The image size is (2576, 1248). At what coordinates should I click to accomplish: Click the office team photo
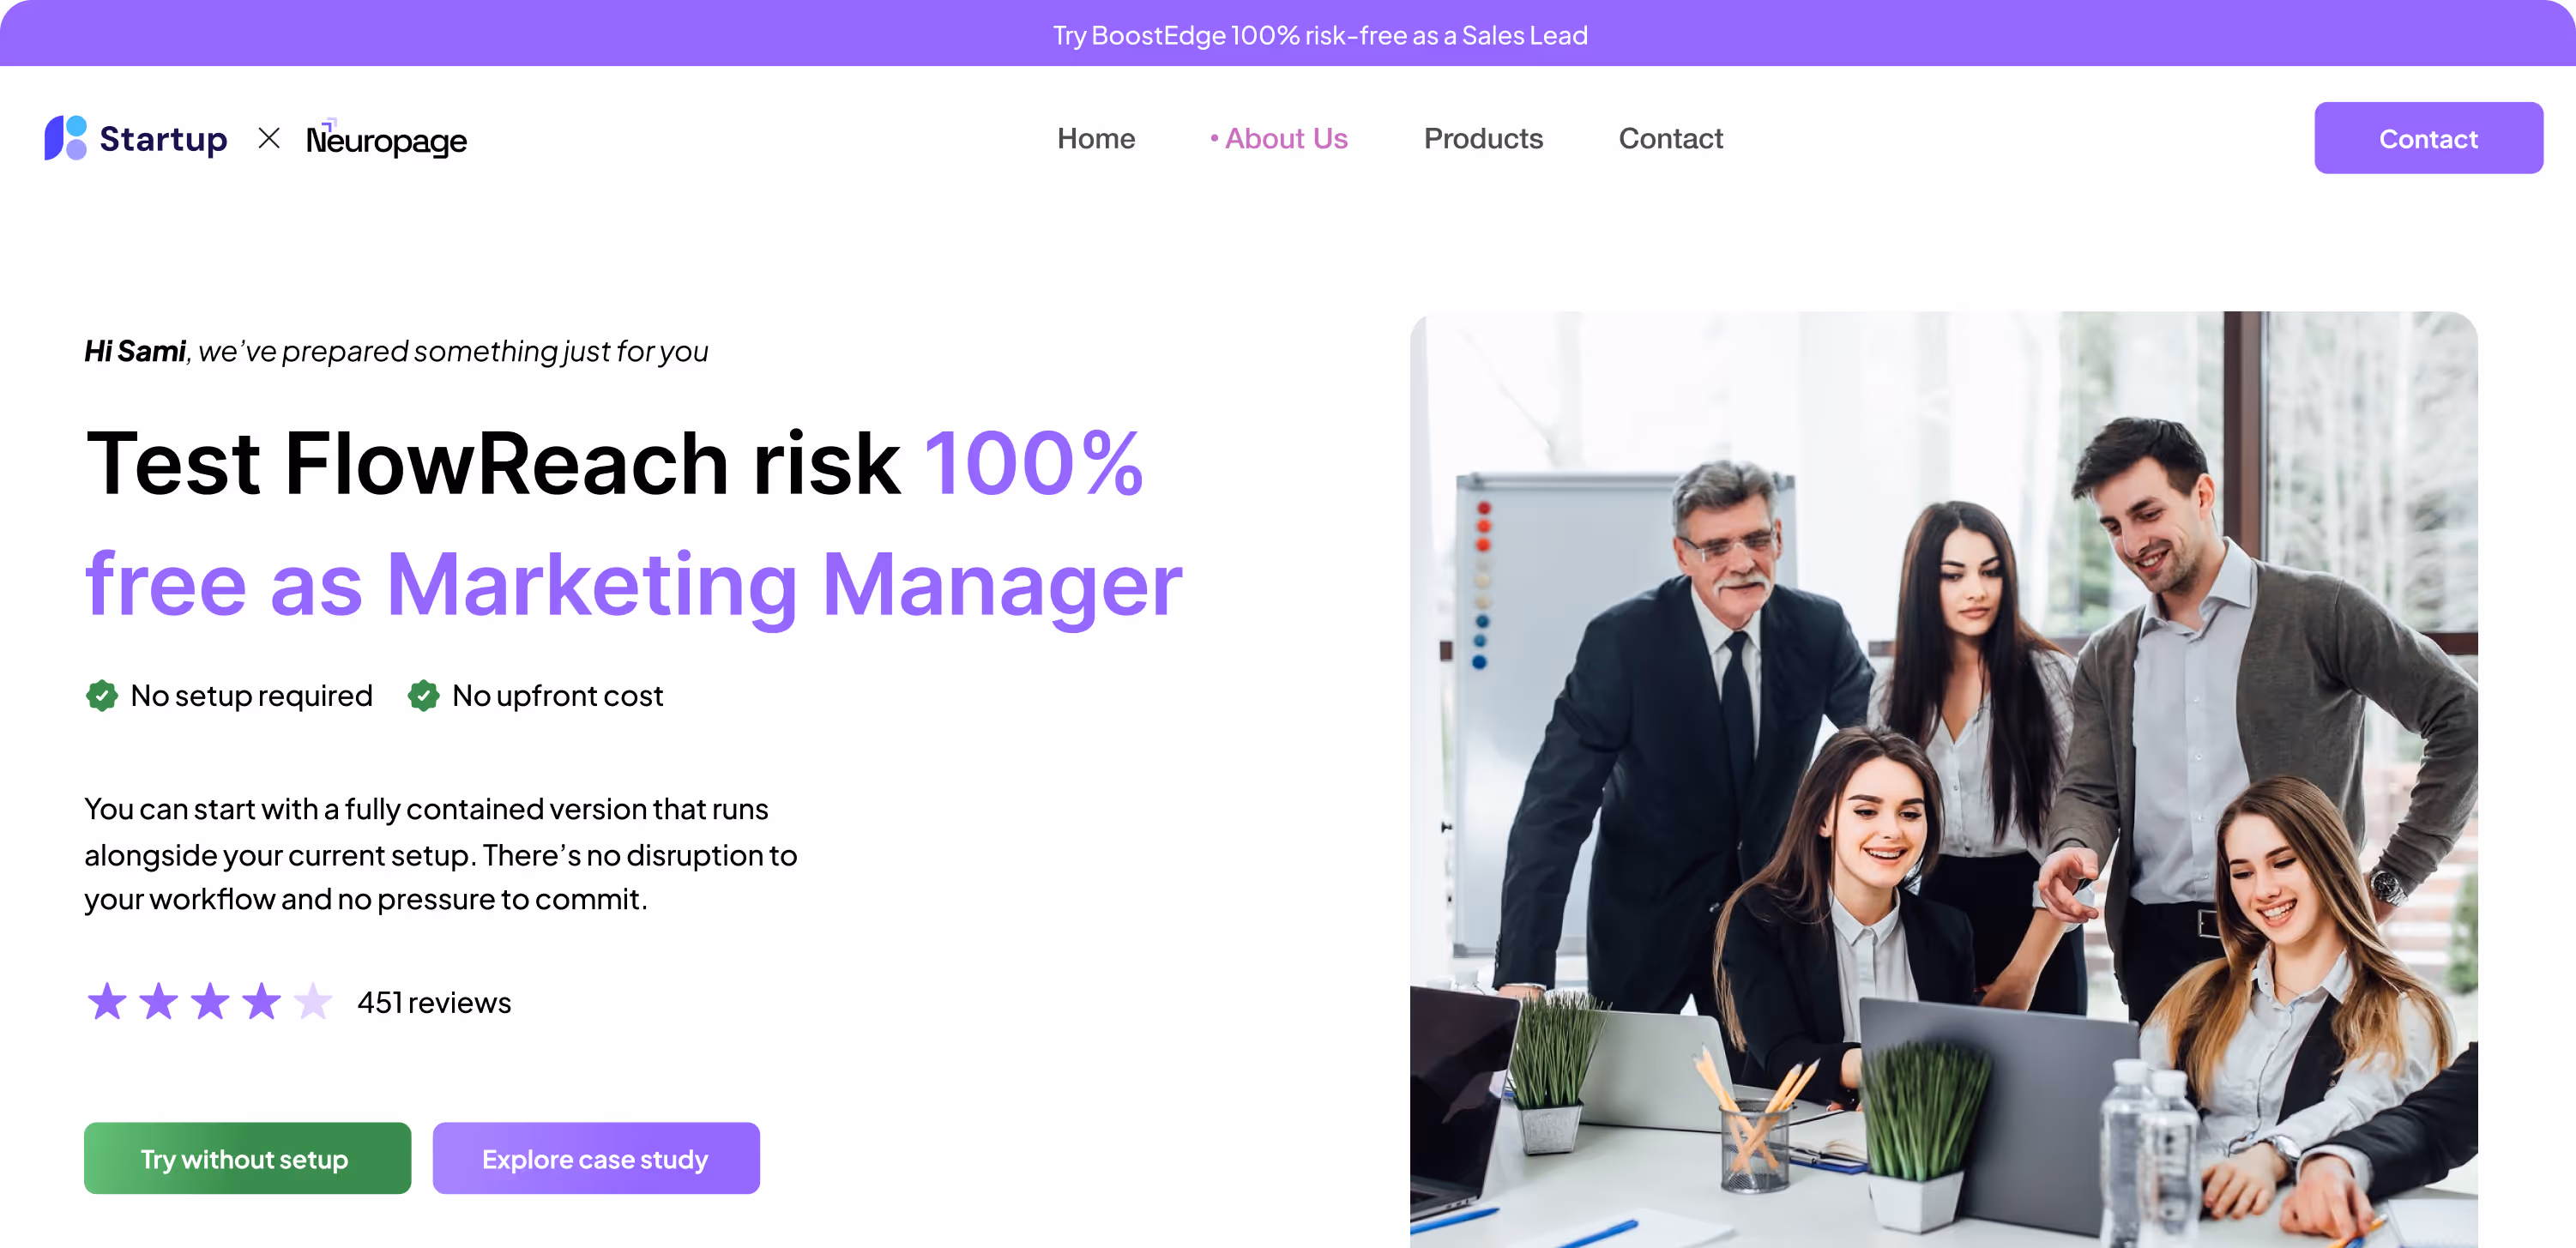pos(1943,780)
